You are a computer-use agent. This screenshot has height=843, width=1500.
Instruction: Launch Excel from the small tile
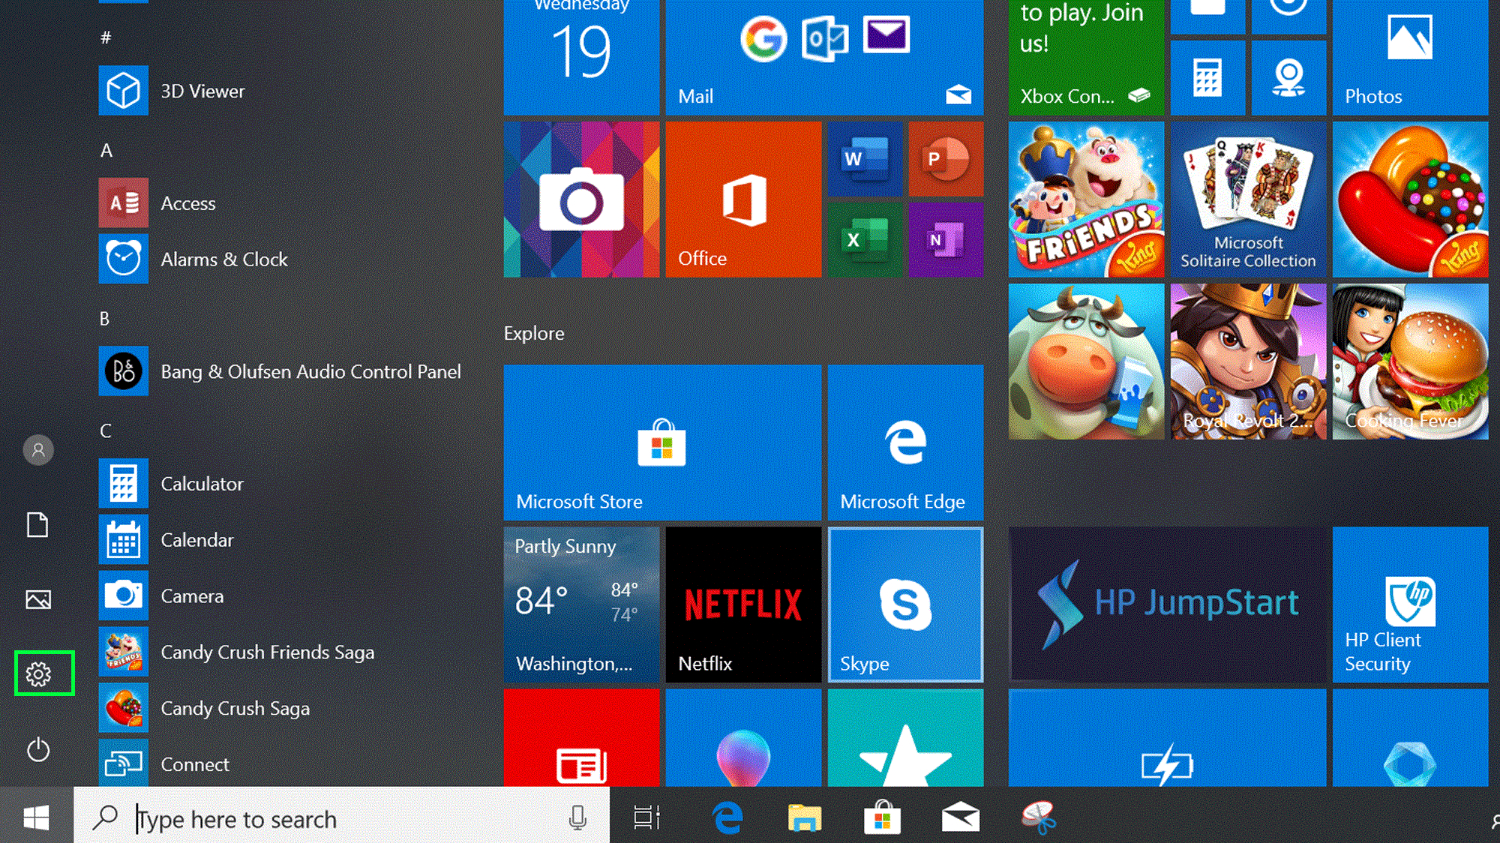tap(865, 240)
